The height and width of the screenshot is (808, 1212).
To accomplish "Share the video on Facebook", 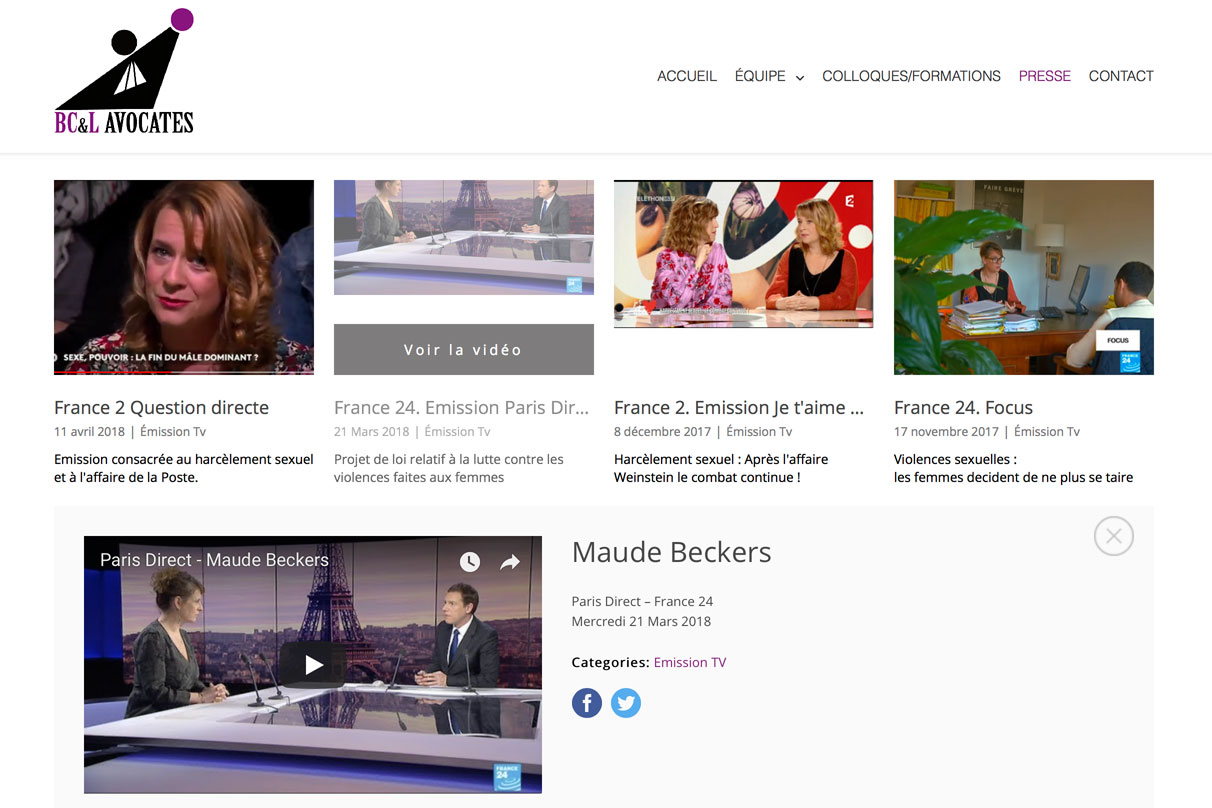I will (x=587, y=703).
